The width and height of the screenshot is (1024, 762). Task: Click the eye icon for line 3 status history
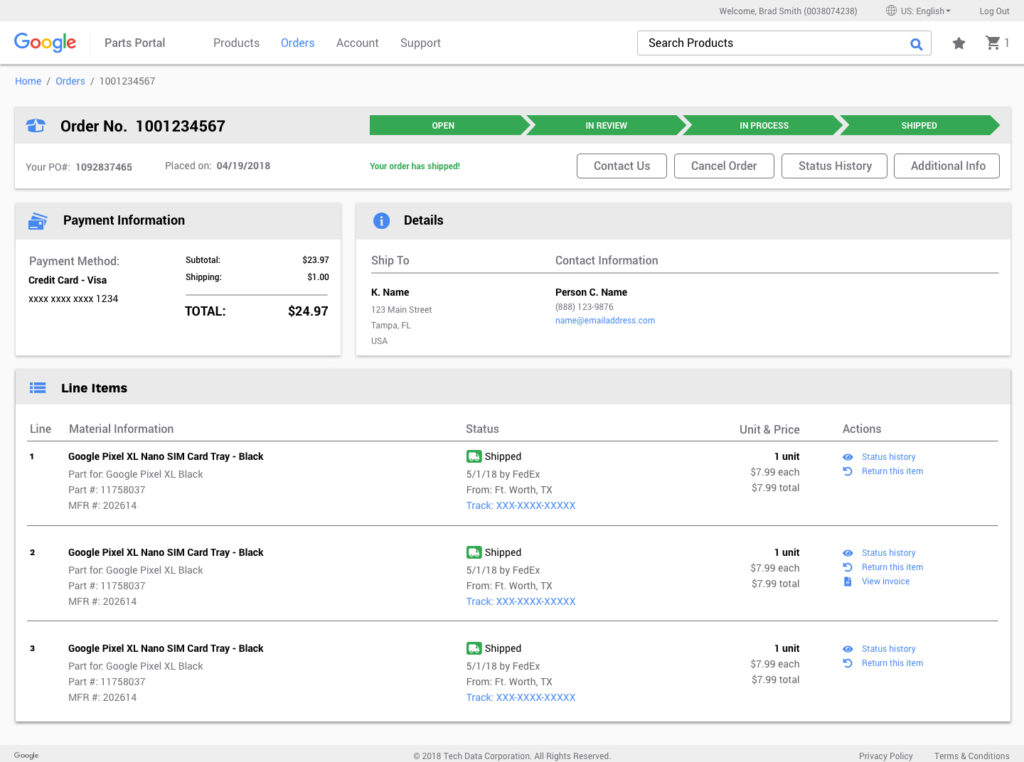coord(848,649)
